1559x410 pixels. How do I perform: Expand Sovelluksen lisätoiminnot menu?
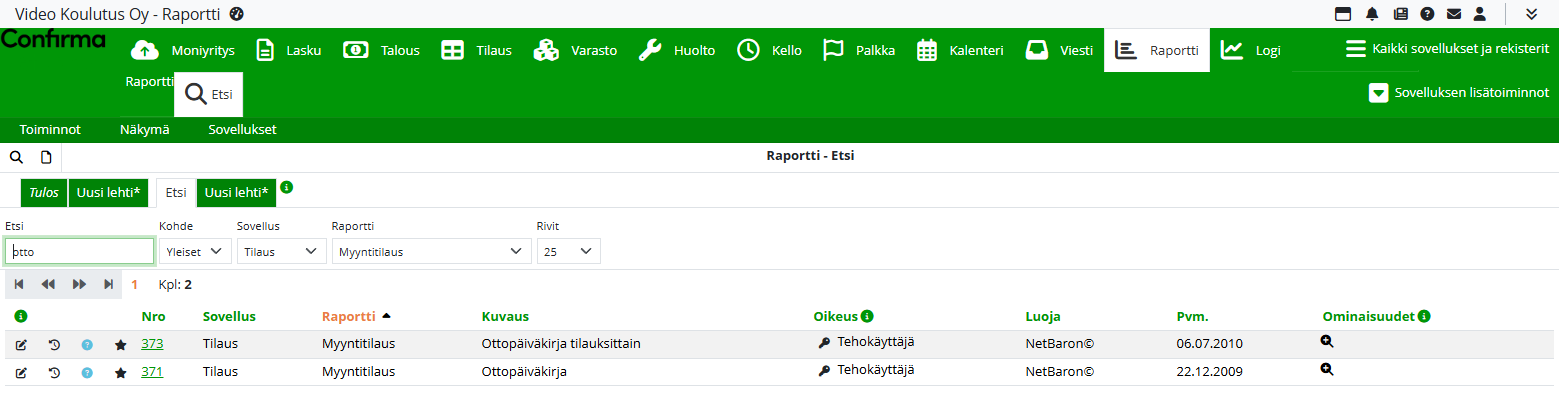tap(1457, 93)
